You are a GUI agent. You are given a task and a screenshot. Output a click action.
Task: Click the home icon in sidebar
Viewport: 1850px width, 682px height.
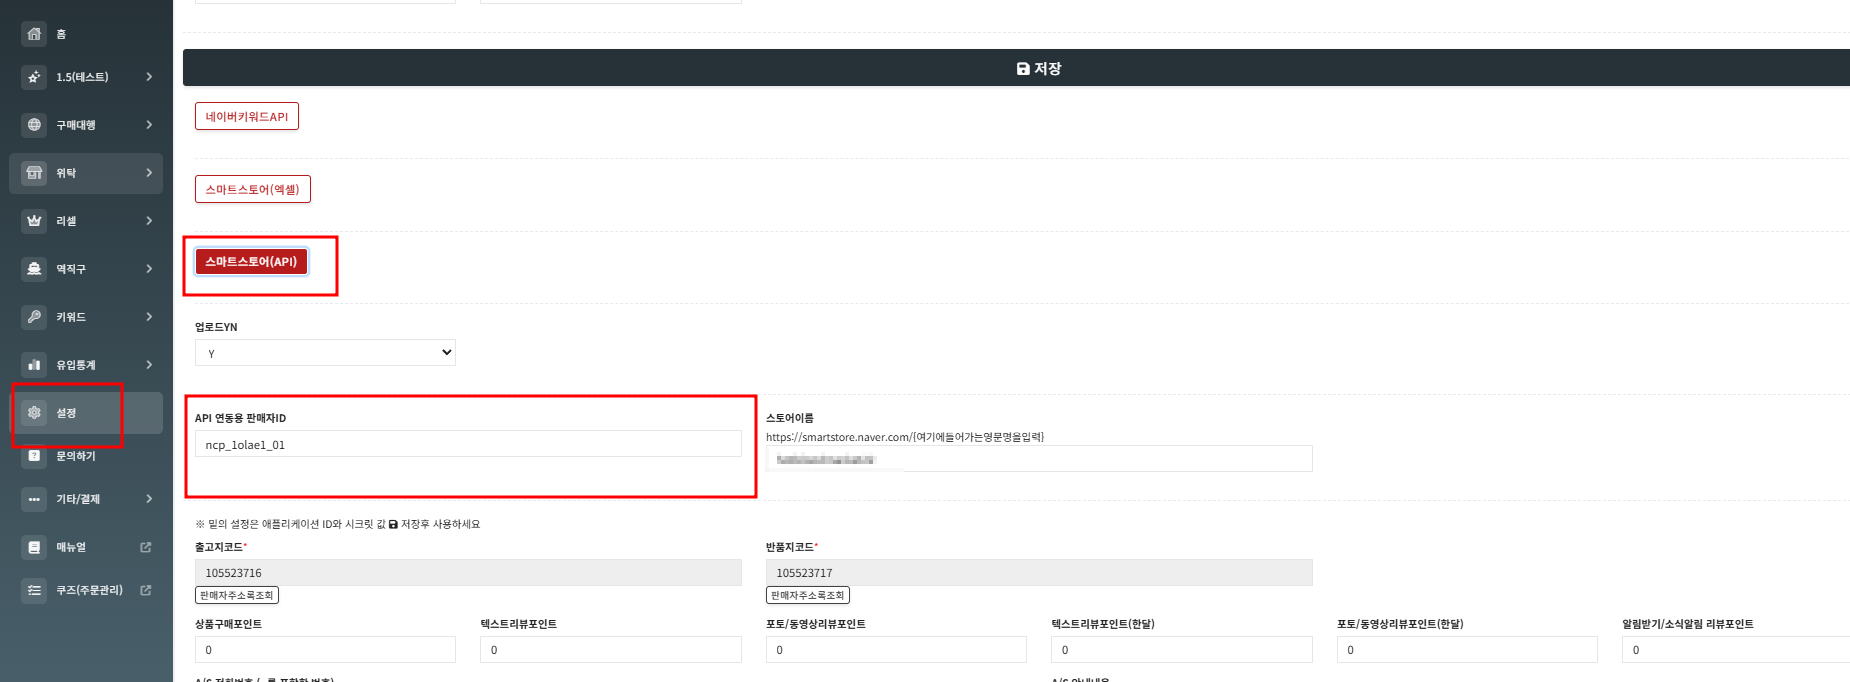coord(34,34)
